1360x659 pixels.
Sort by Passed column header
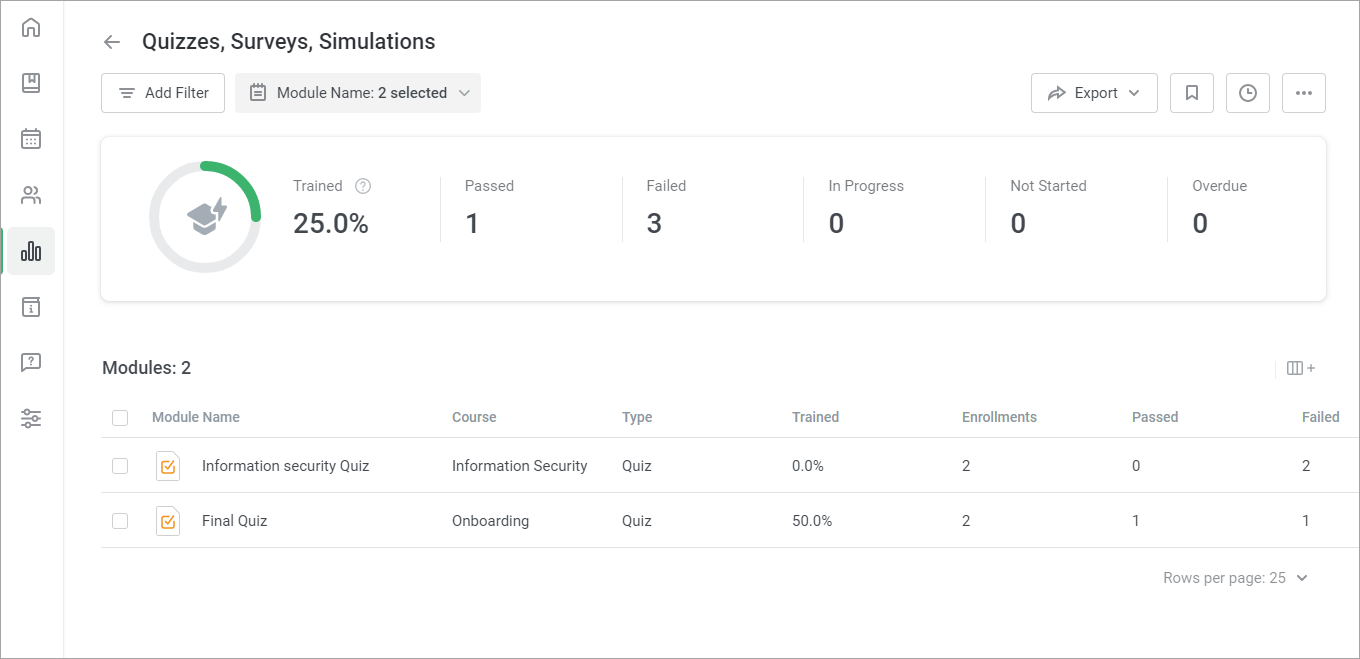coord(1155,417)
